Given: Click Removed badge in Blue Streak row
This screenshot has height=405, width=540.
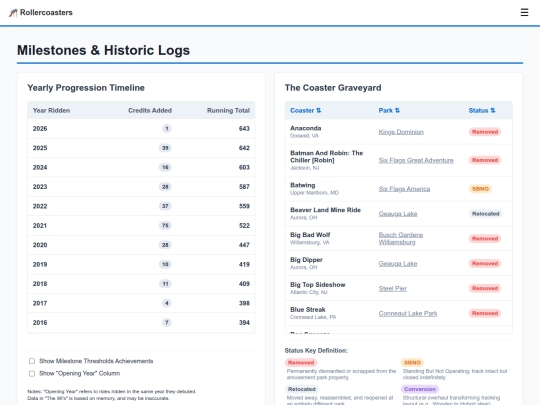Looking at the screenshot, I should pos(485,313).
